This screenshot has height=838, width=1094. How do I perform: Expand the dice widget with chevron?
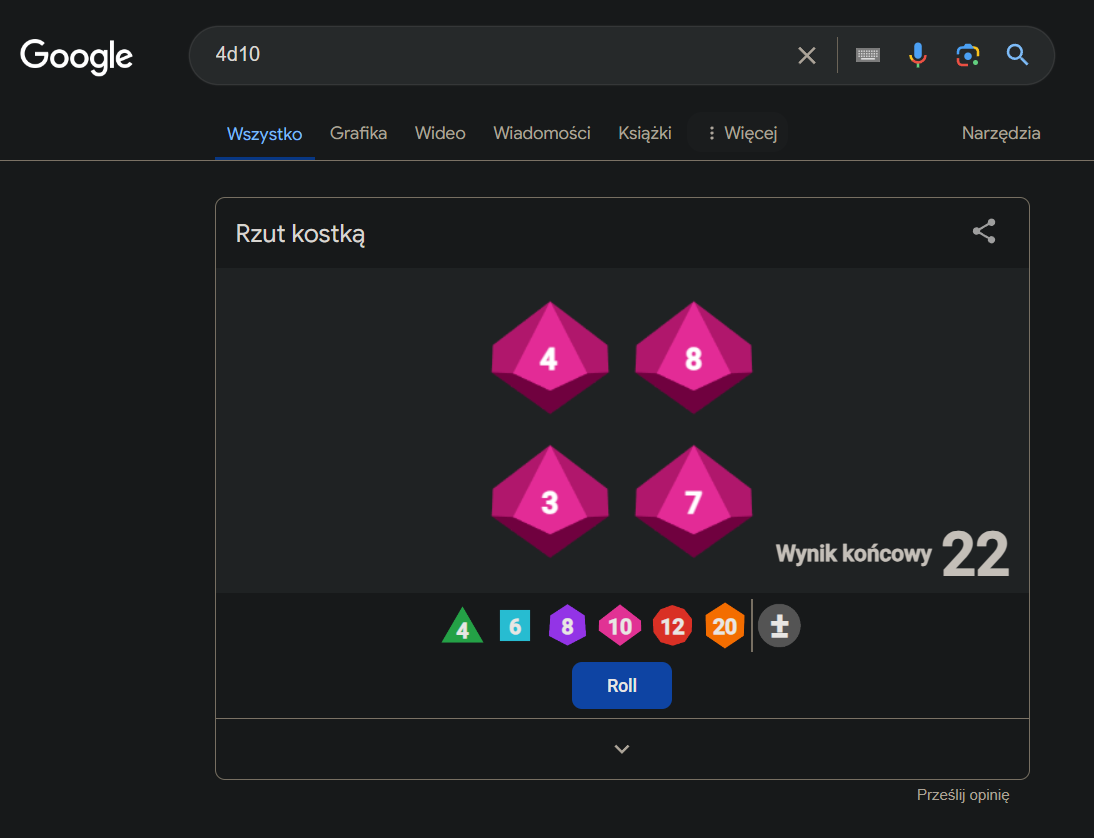(622, 749)
